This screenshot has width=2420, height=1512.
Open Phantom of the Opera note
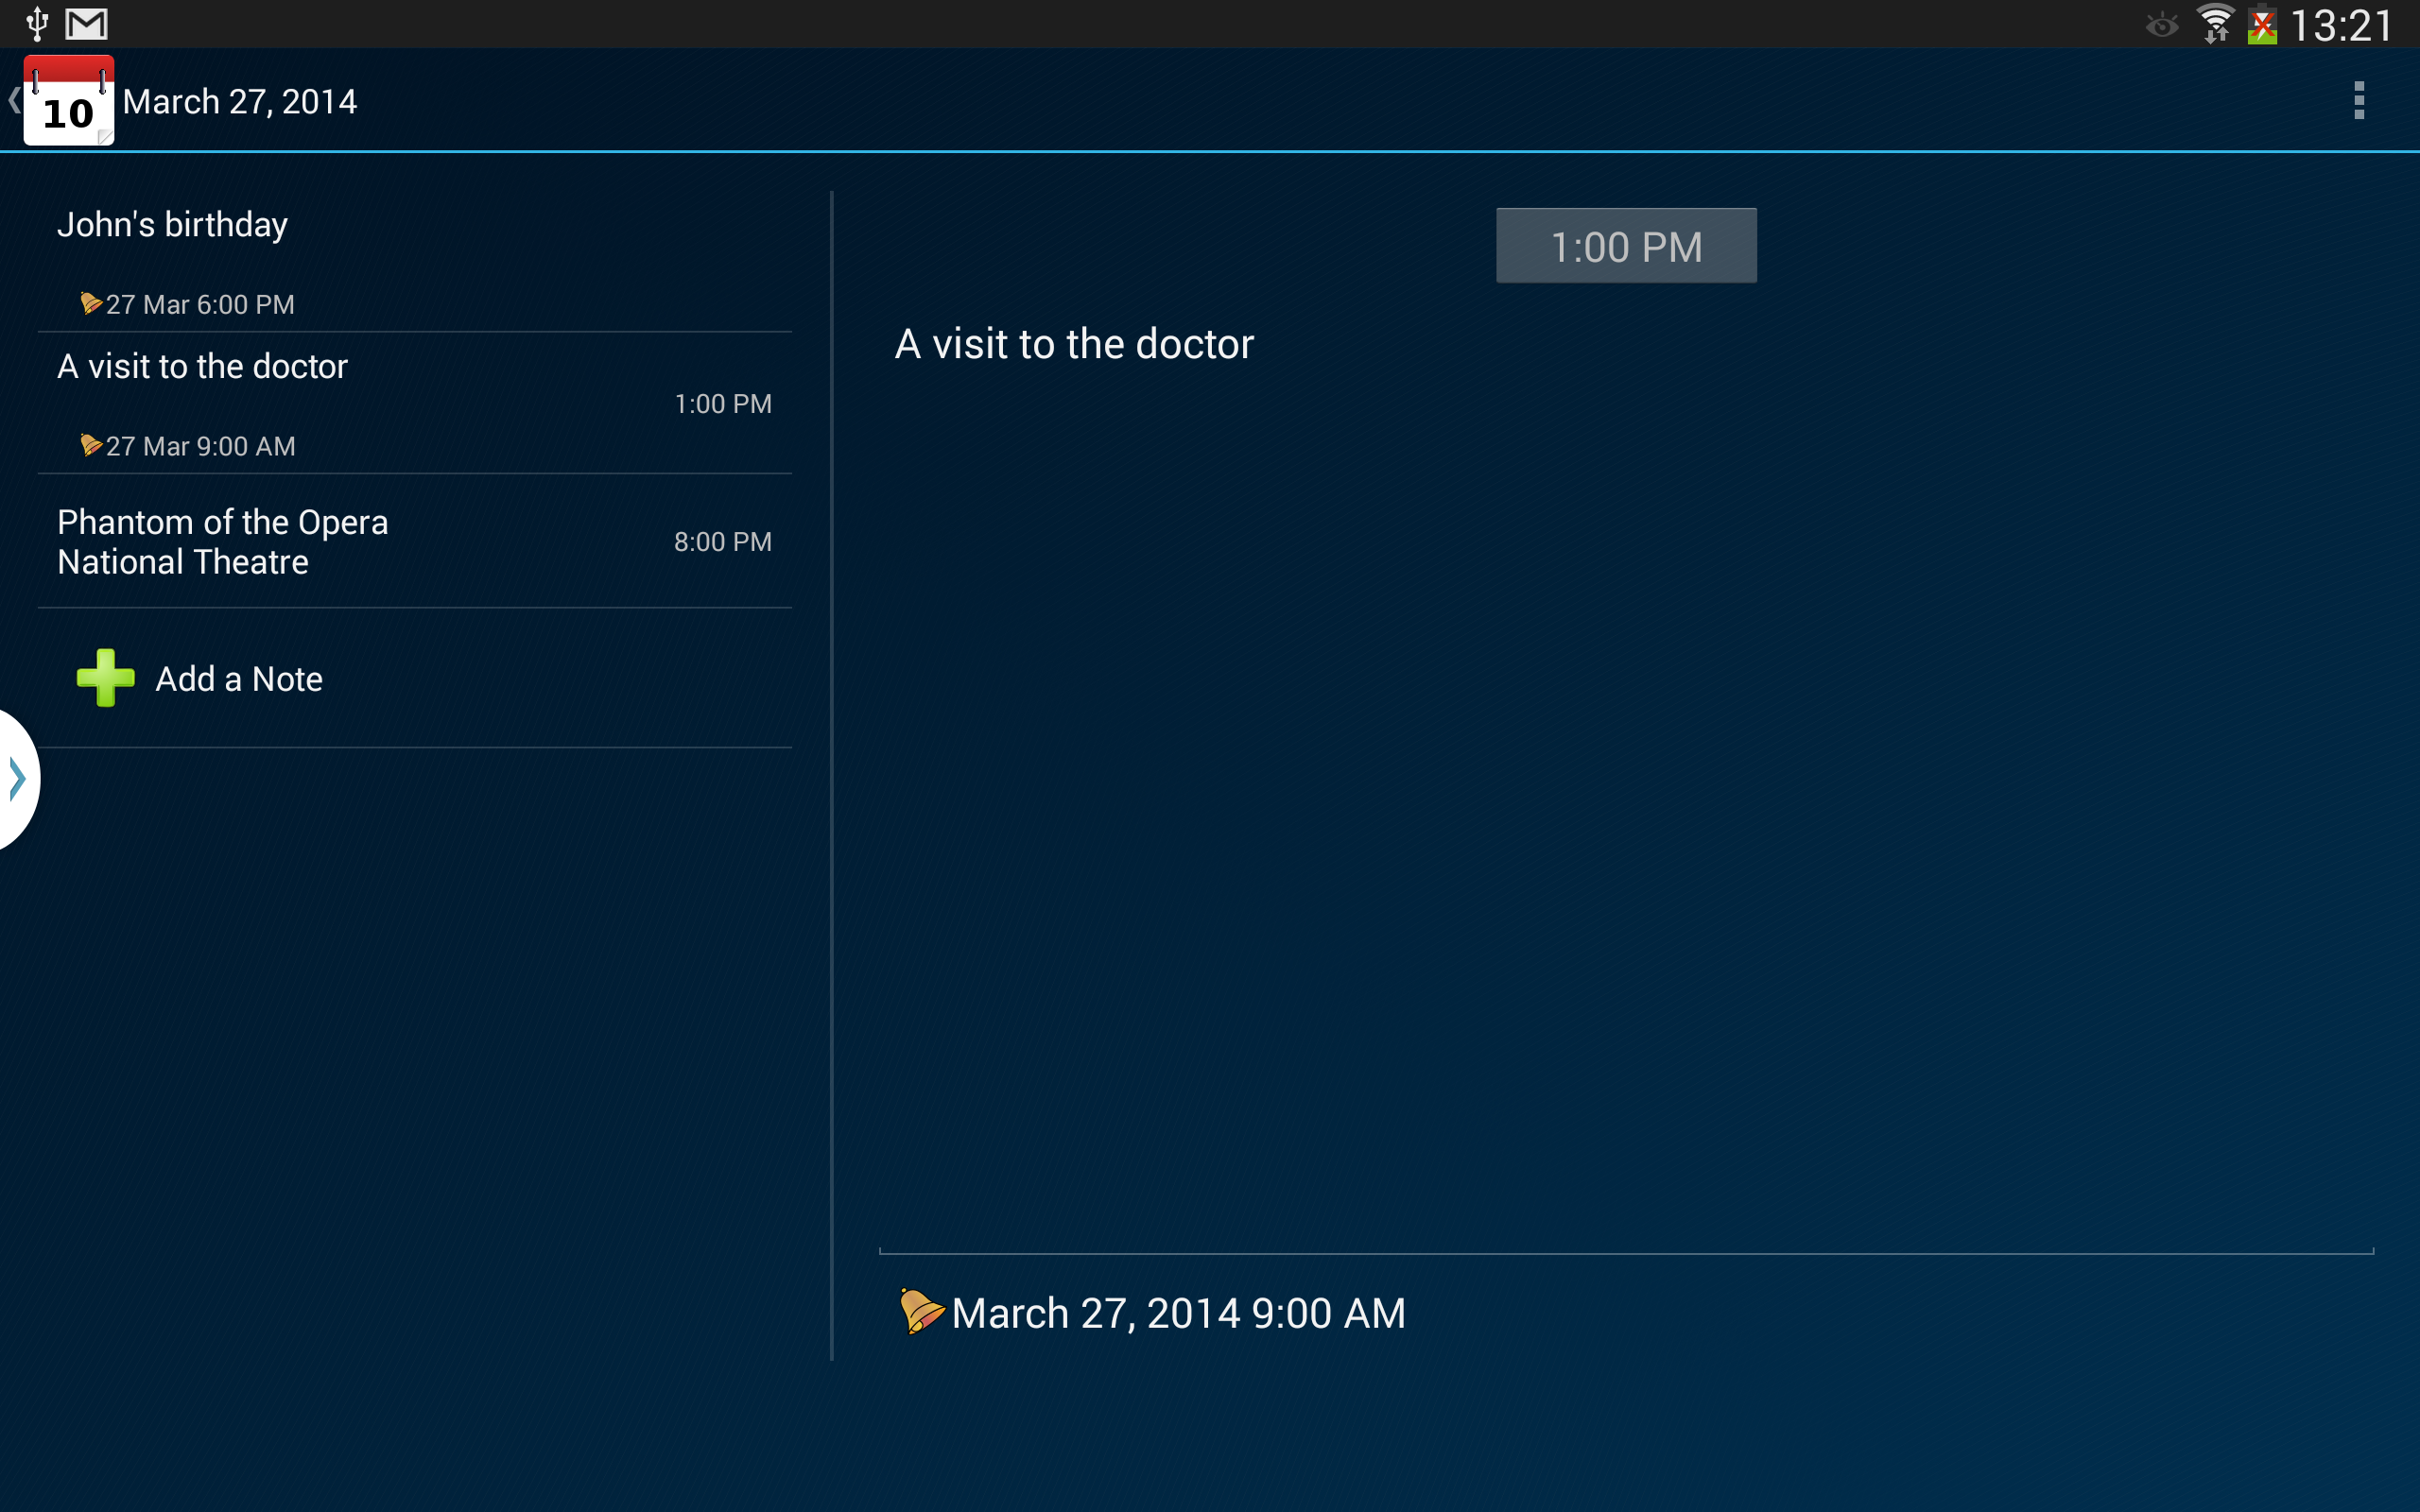tap(415, 541)
